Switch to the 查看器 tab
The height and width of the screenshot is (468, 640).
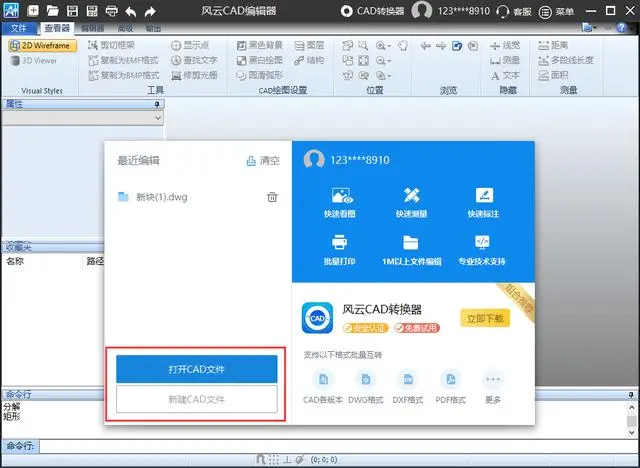[x=57, y=28]
